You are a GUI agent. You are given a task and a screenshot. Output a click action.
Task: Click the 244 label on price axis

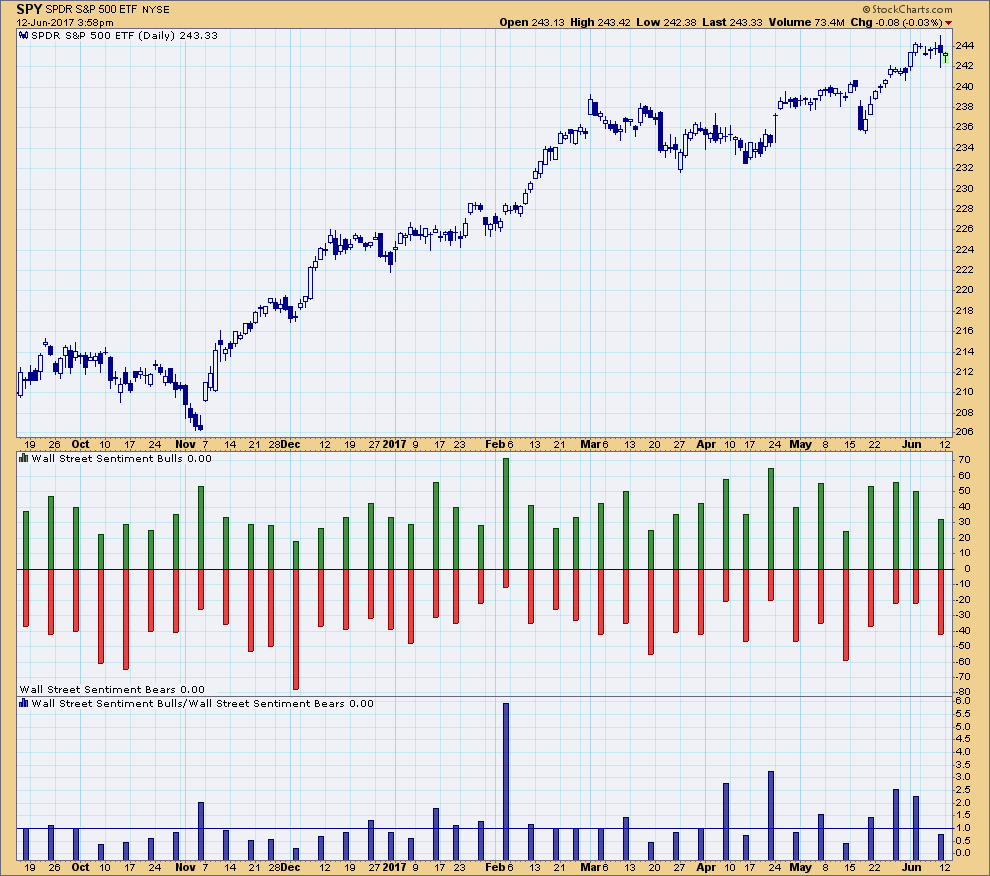(x=964, y=45)
